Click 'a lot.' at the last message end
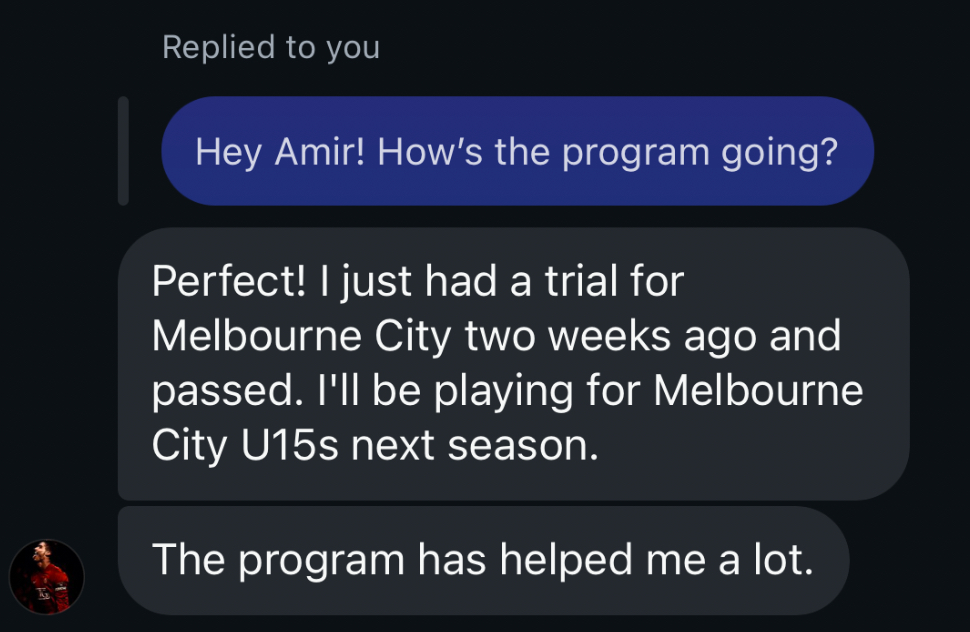 pyautogui.click(x=763, y=561)
